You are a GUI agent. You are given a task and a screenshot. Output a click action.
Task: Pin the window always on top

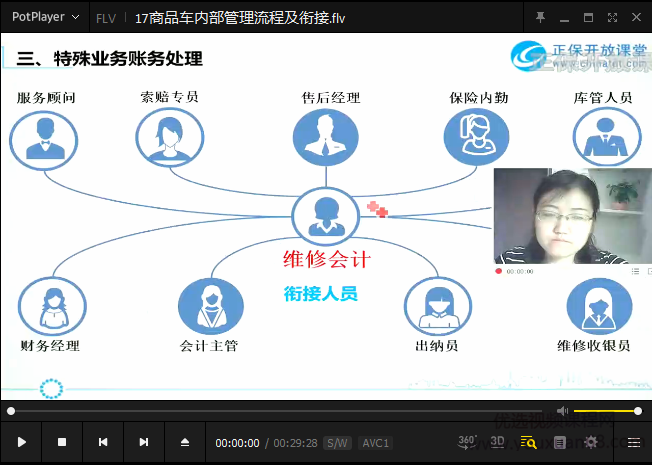click(541, 18)
